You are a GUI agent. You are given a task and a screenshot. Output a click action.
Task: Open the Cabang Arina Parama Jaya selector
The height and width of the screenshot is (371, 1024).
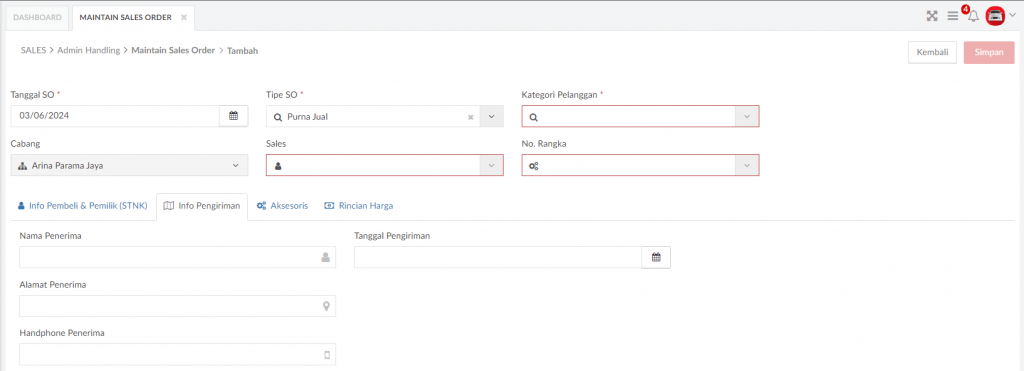[x=129, y=165]
